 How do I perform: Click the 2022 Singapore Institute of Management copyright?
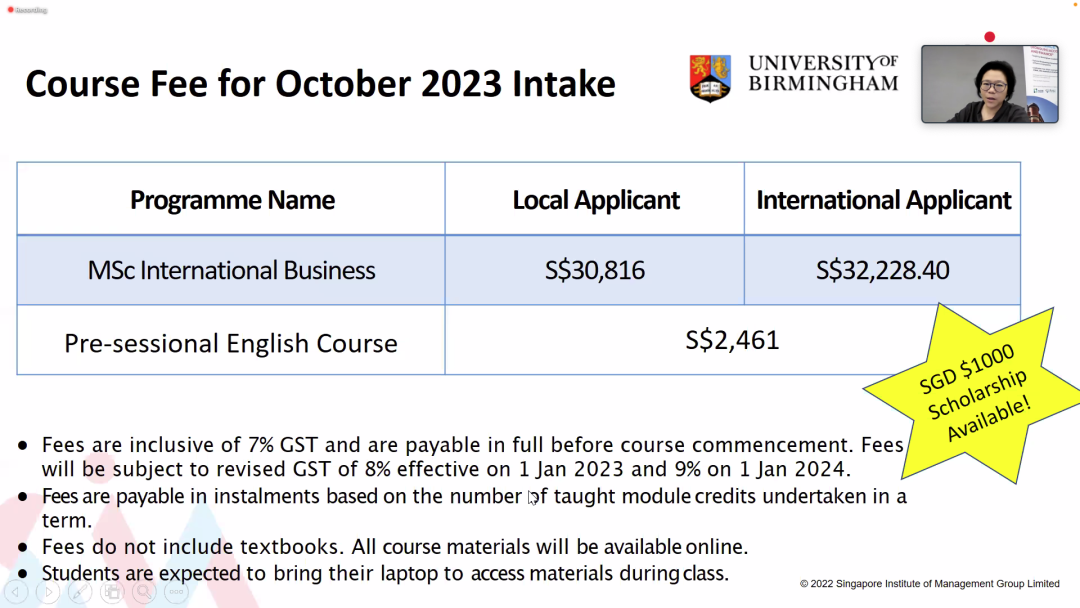[x=929, y=584]
